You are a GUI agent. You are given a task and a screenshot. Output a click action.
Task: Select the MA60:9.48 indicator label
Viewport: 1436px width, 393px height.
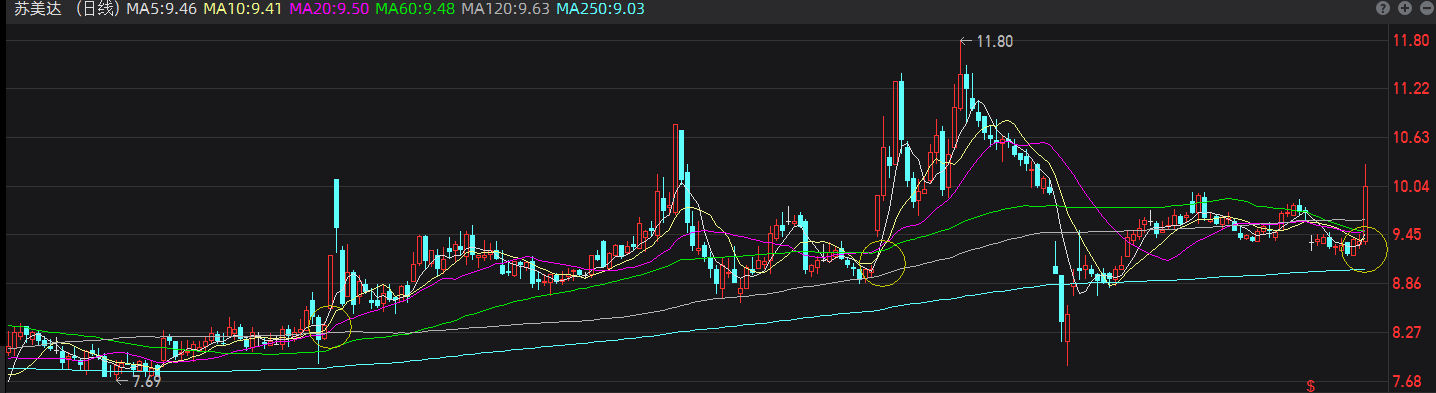pos(415,9)
